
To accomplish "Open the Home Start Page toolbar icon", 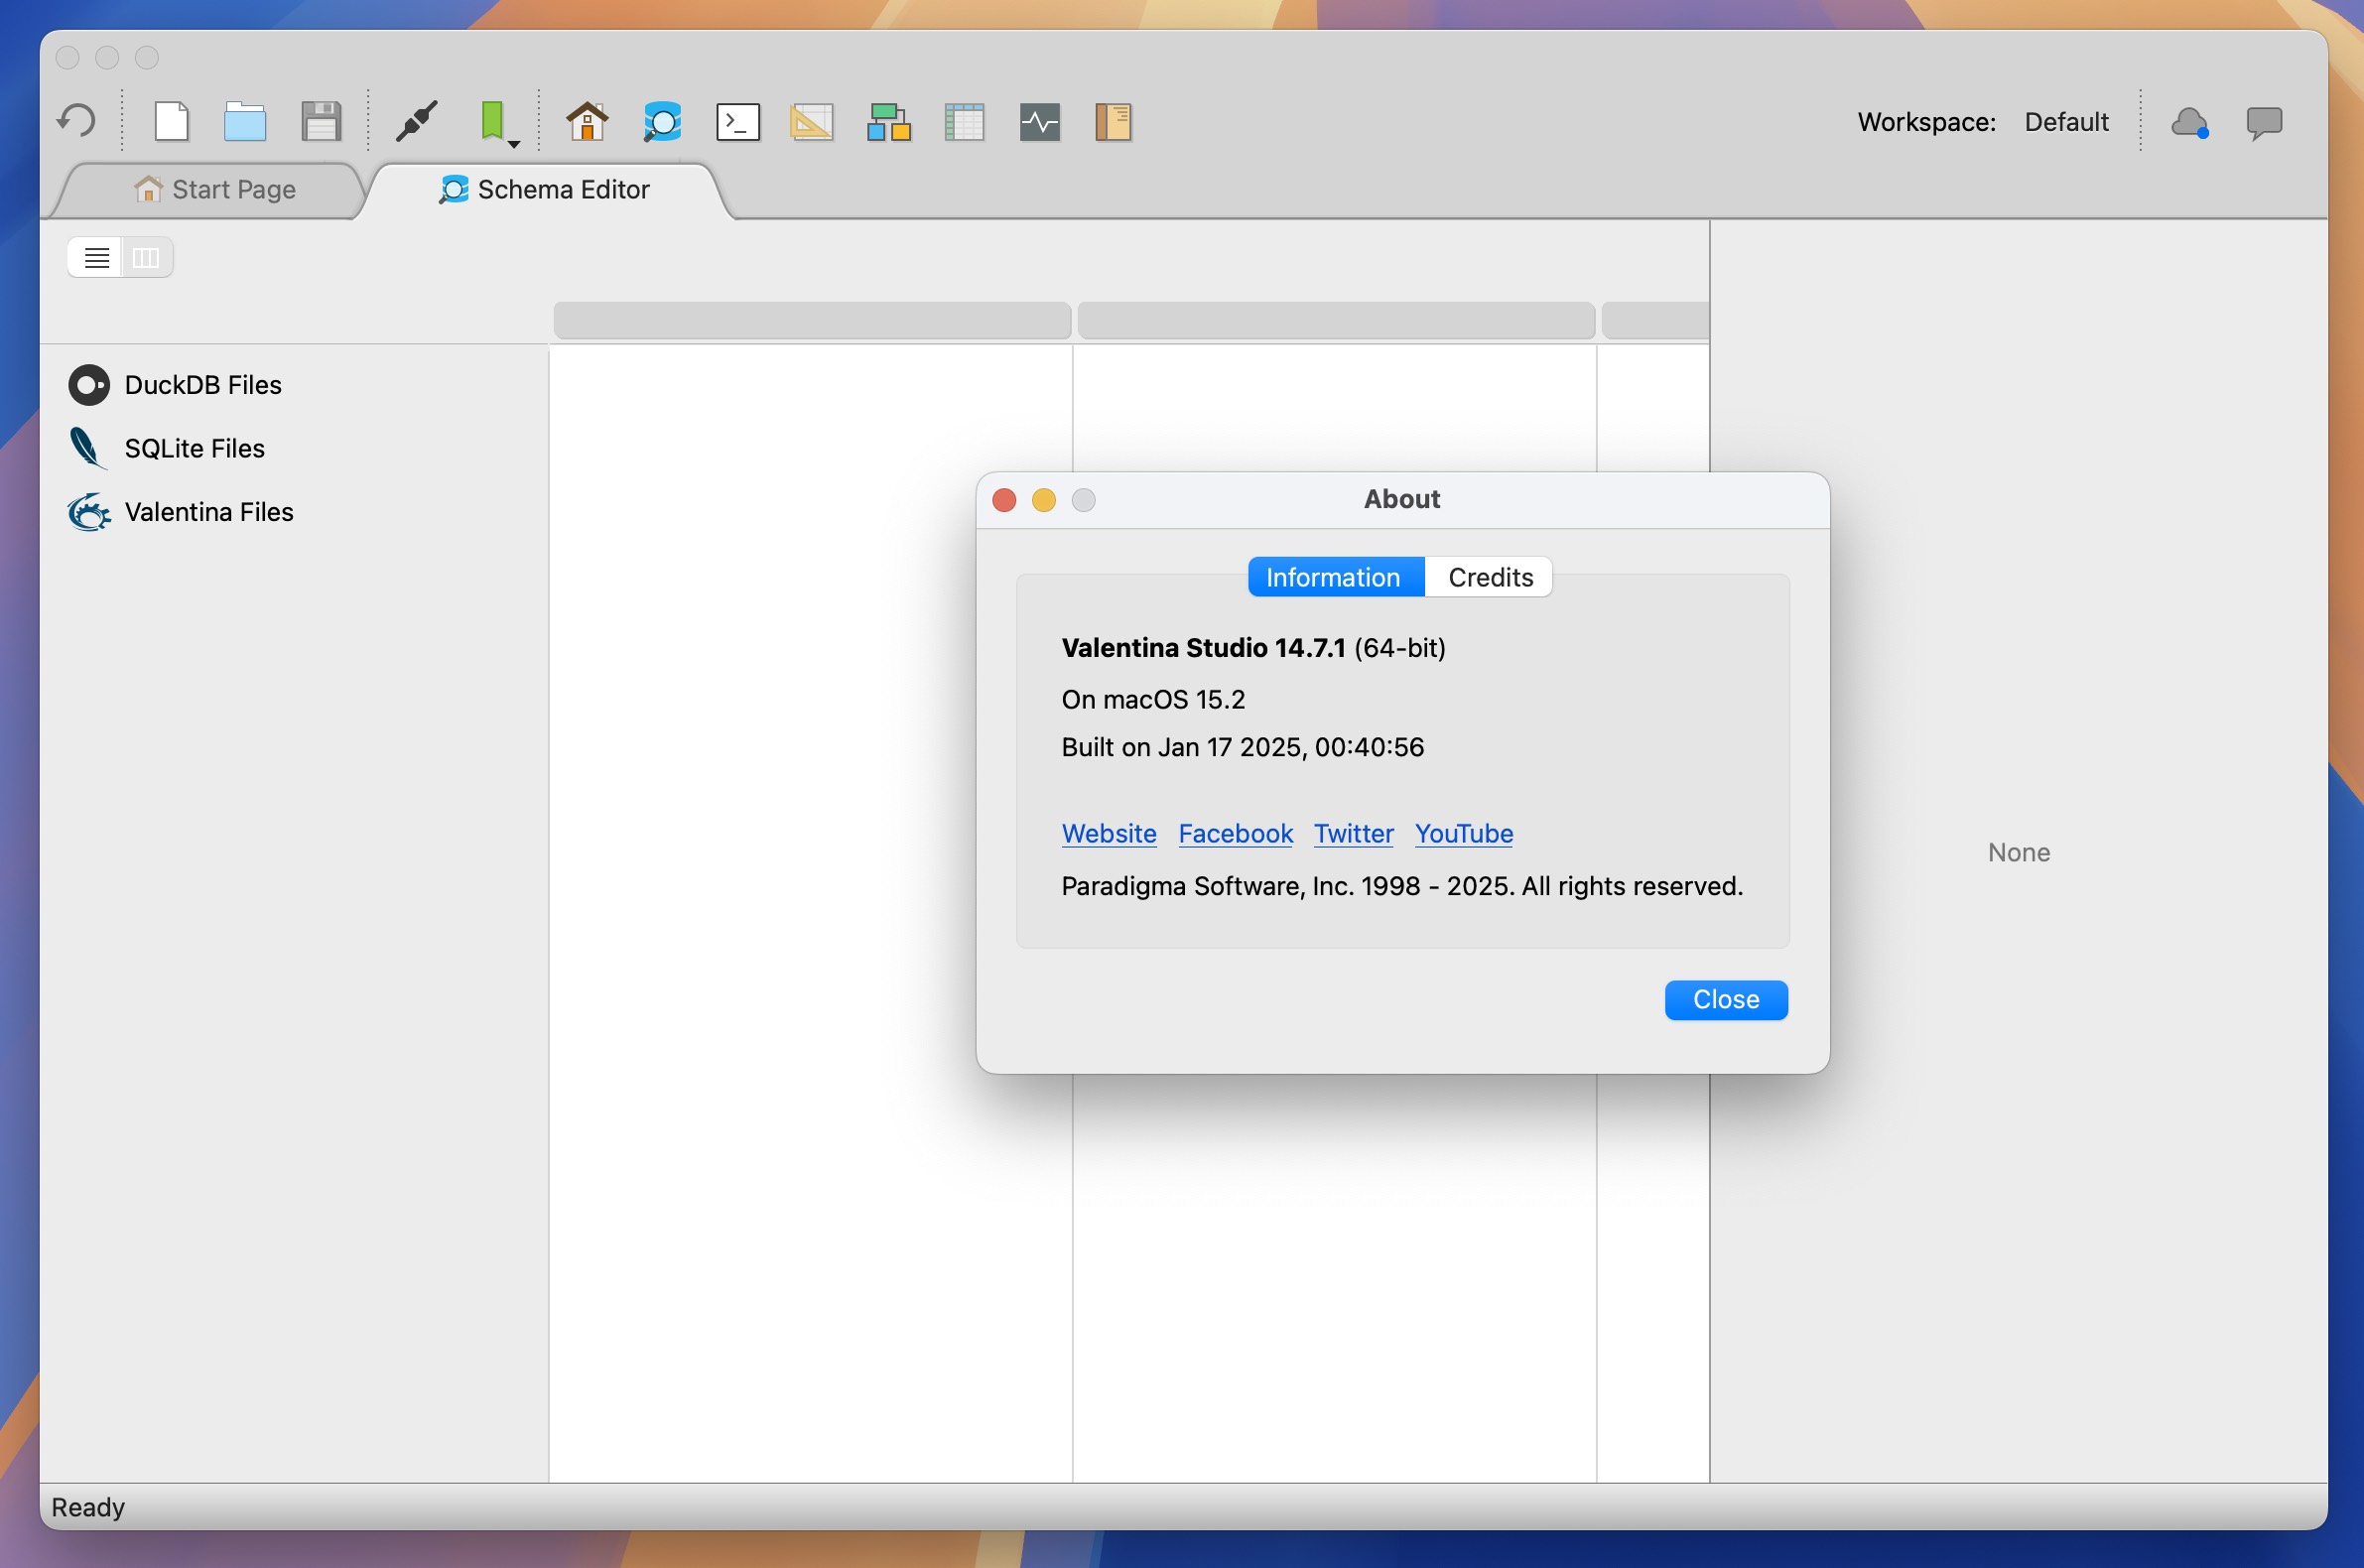I will (588, 121).
